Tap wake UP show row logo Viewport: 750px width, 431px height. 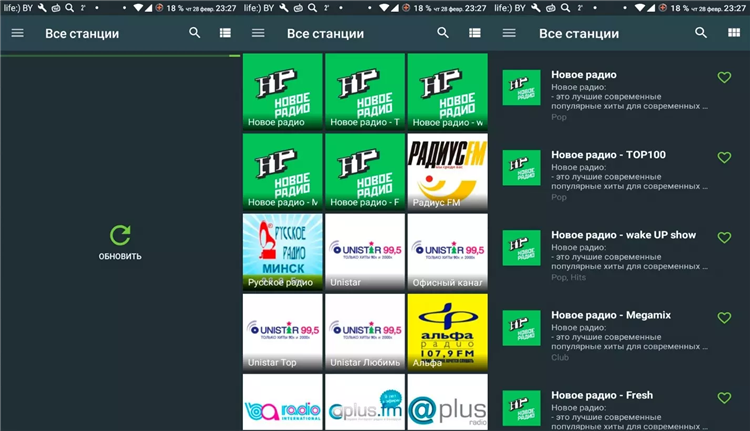pos(521,248)
